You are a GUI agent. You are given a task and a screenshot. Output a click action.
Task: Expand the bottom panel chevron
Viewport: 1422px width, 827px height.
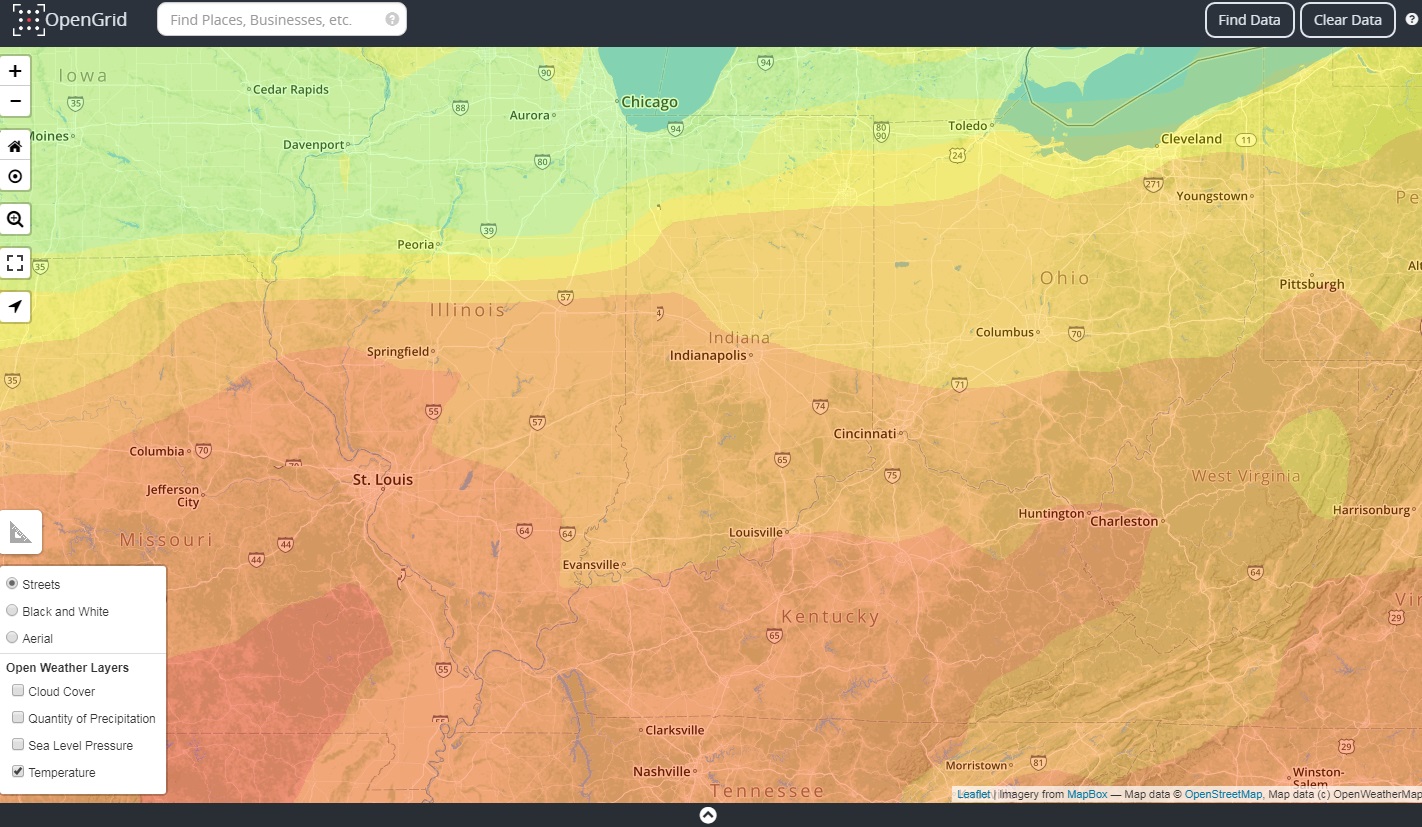click(x=708, y=815)
